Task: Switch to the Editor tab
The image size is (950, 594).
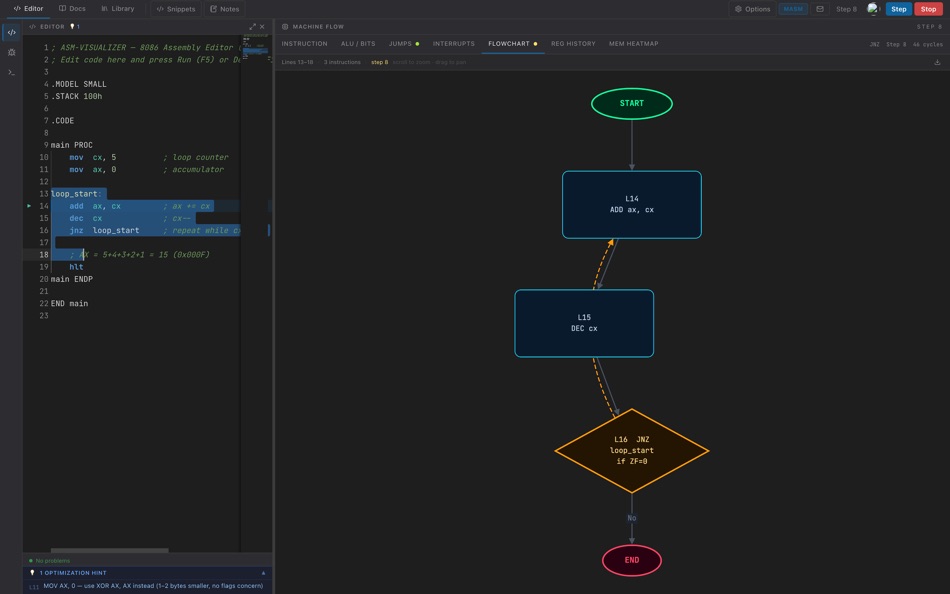Action: (x=28, y=8)
